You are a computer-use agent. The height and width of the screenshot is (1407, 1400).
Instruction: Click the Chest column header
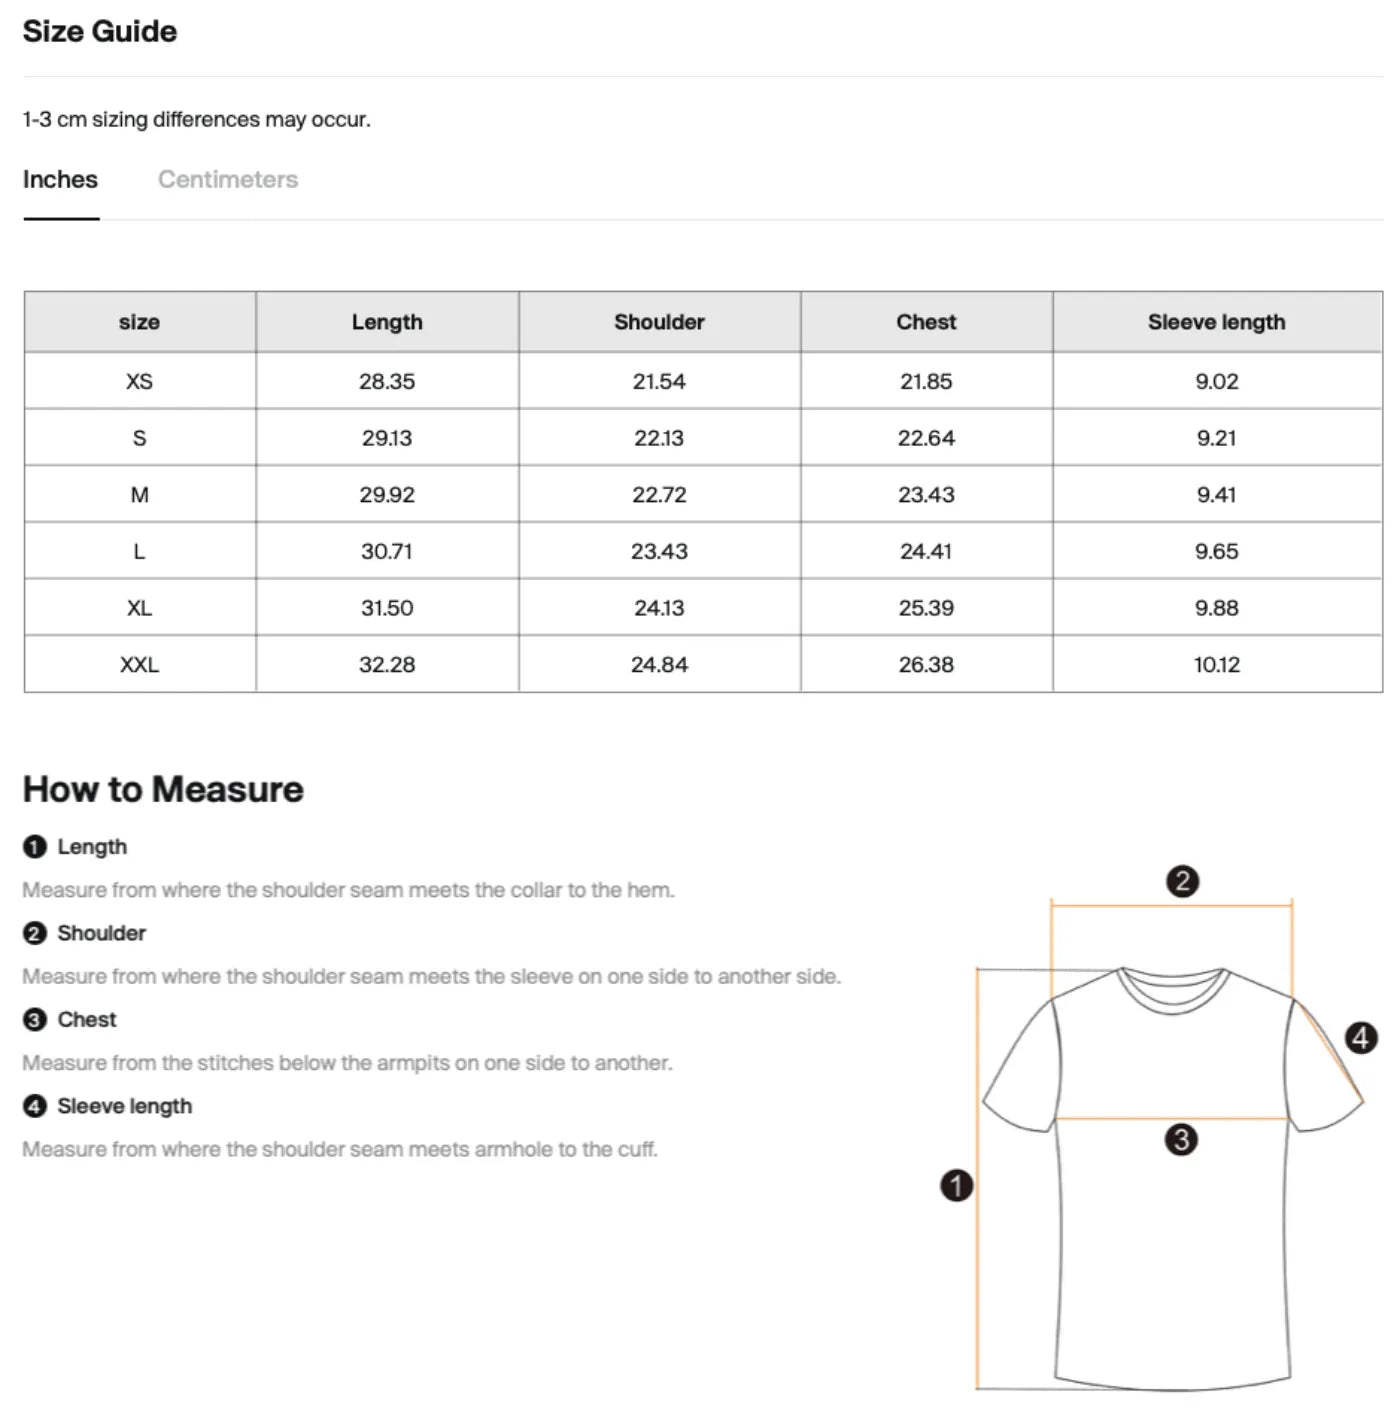[926, 322]
